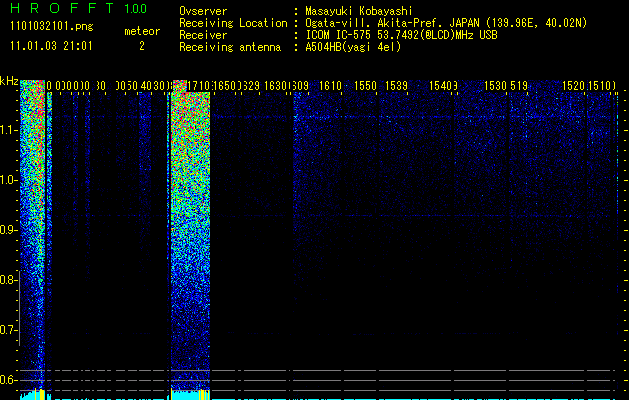The image size is (629, 400).
Task: Click the 1610 time marker
Action: tap(331, 86)
